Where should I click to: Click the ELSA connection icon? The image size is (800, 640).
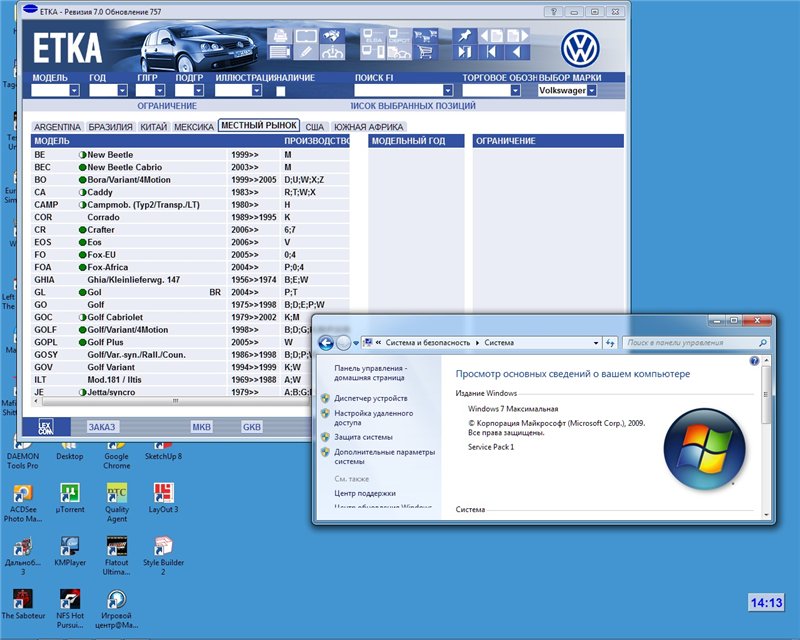[373, 36]
